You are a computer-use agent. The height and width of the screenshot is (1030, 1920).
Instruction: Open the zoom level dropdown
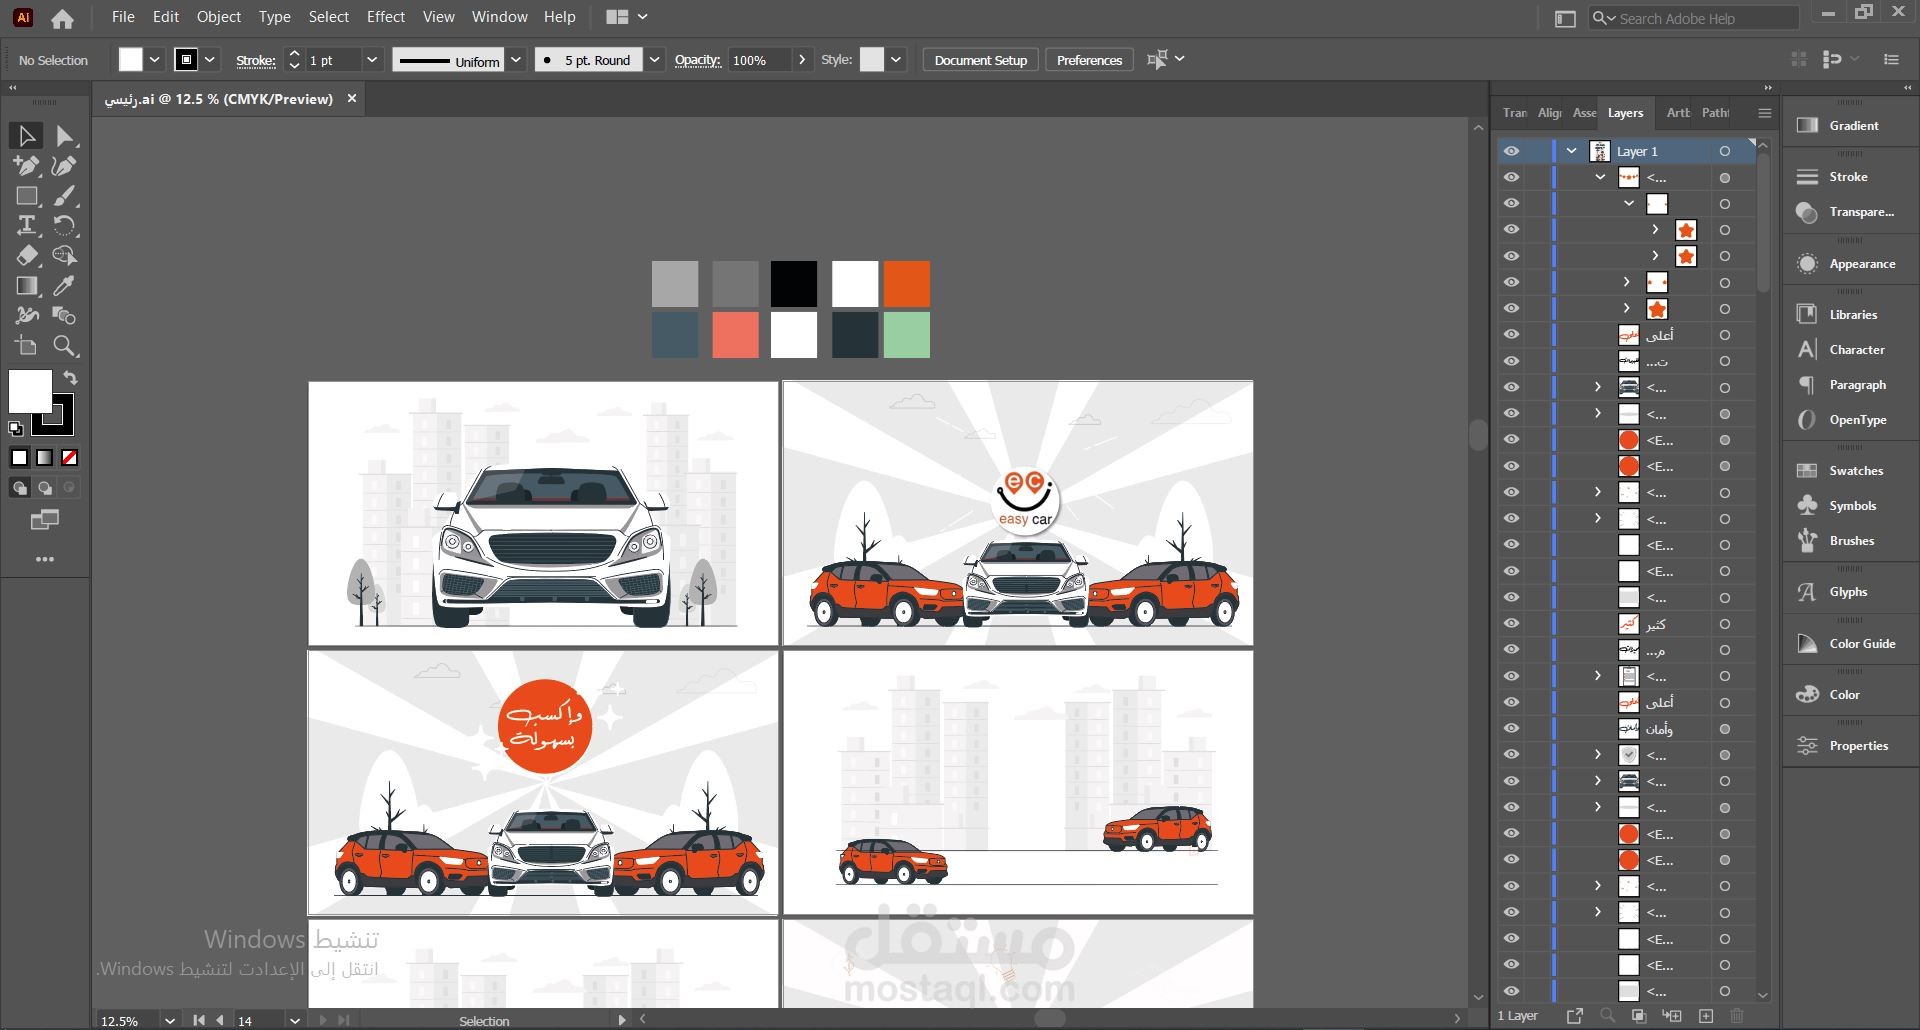click(x=170, y=1021)
